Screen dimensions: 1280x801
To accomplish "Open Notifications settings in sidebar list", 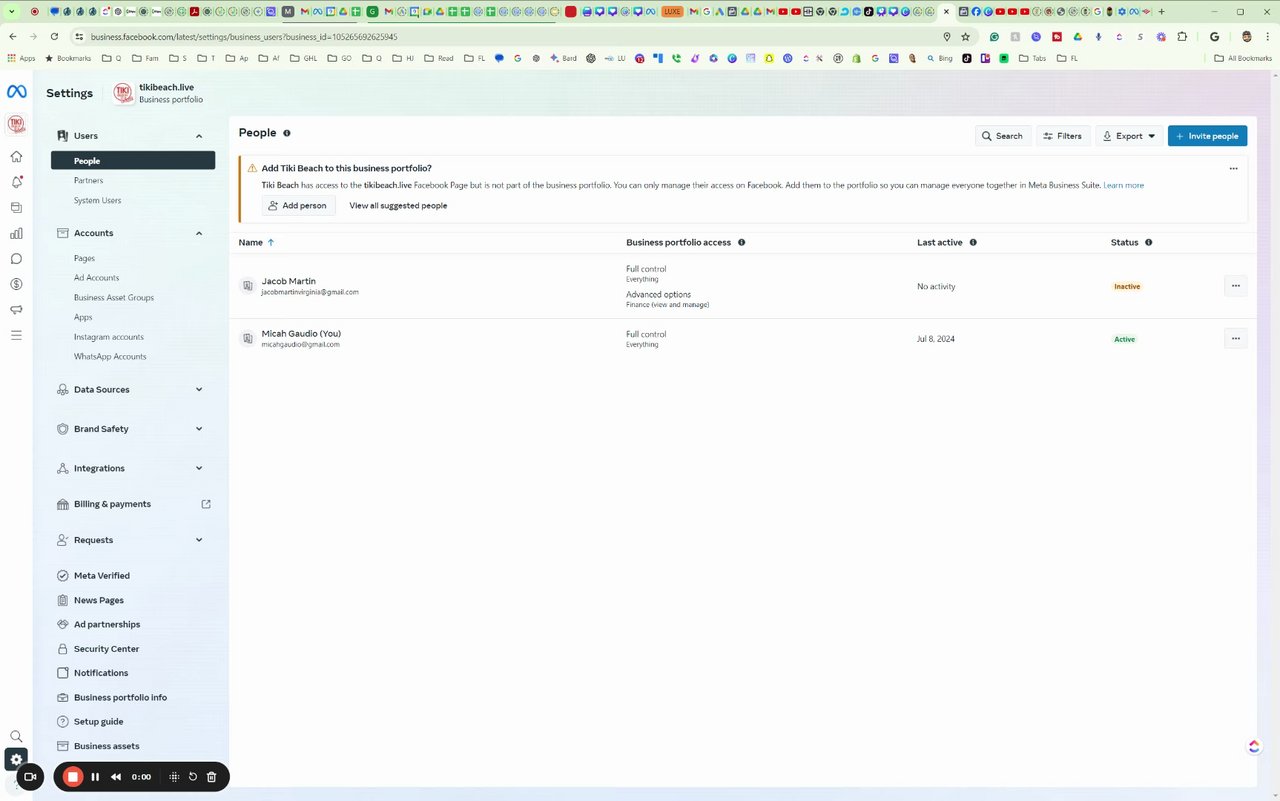I will point(101,673).
